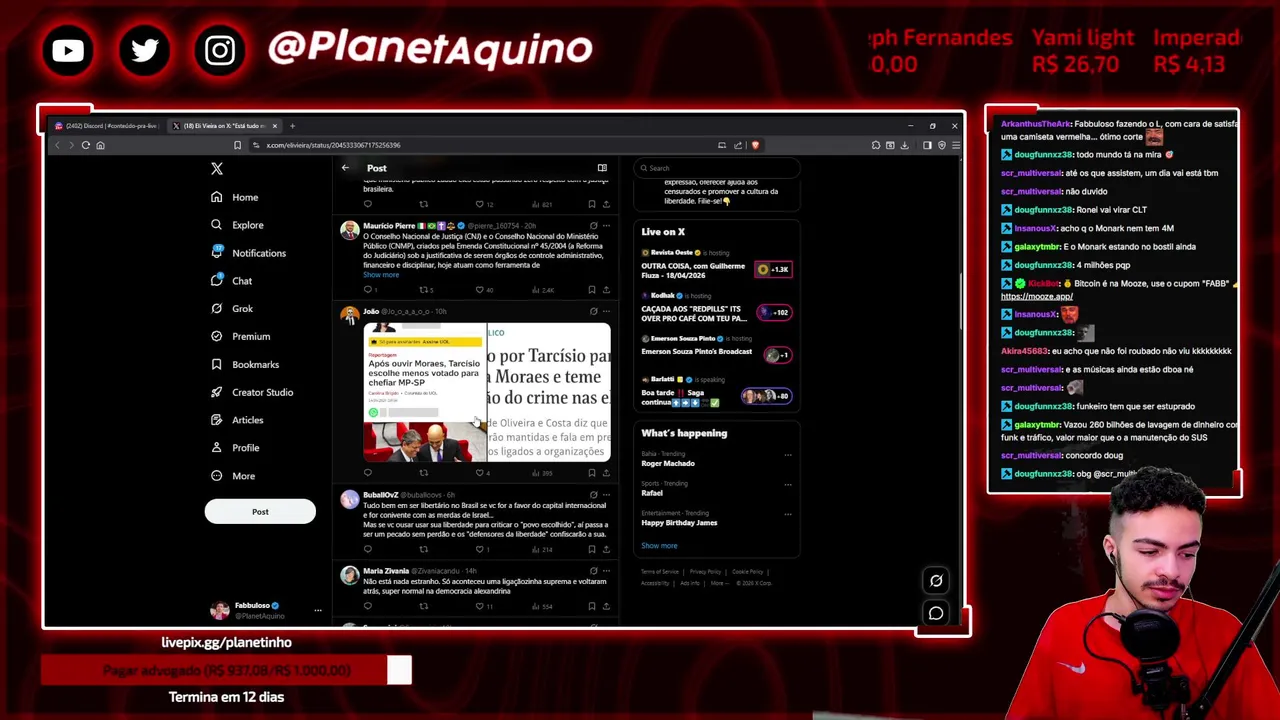
Task: Like João's post
Action: tap(479, 472)
